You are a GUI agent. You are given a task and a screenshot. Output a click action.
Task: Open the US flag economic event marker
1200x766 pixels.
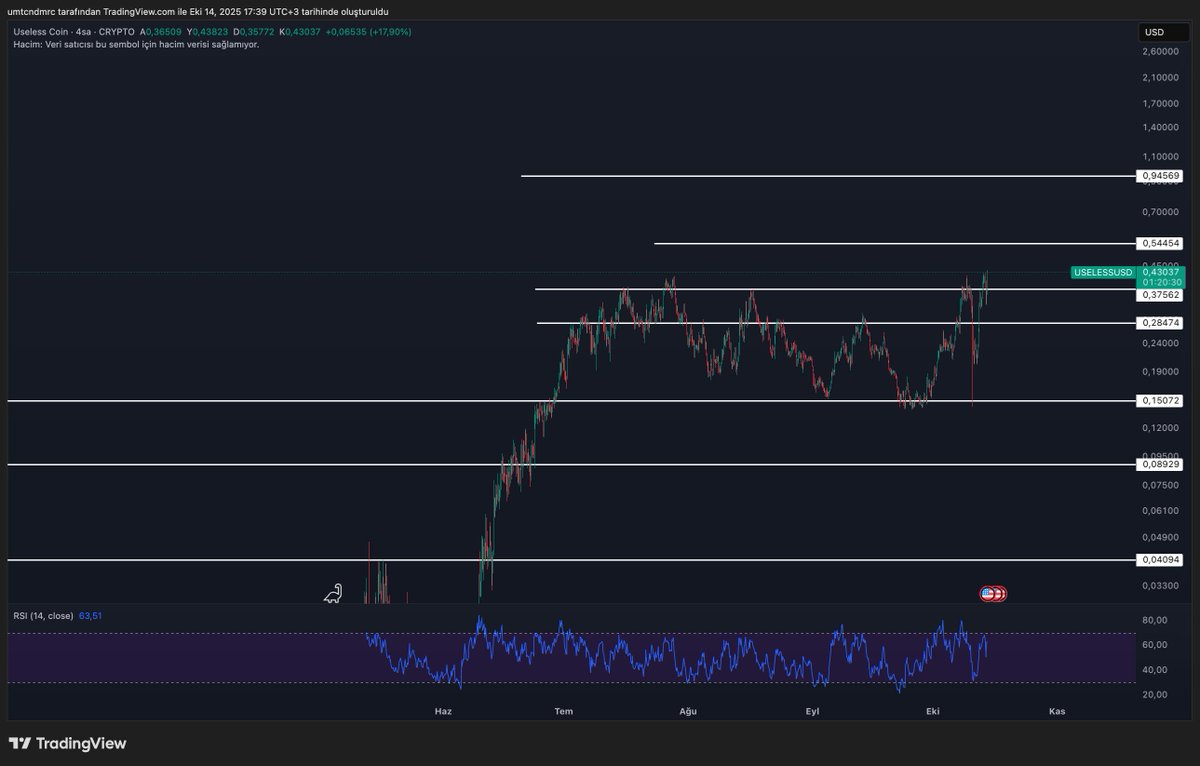click(x=989, y=594)
